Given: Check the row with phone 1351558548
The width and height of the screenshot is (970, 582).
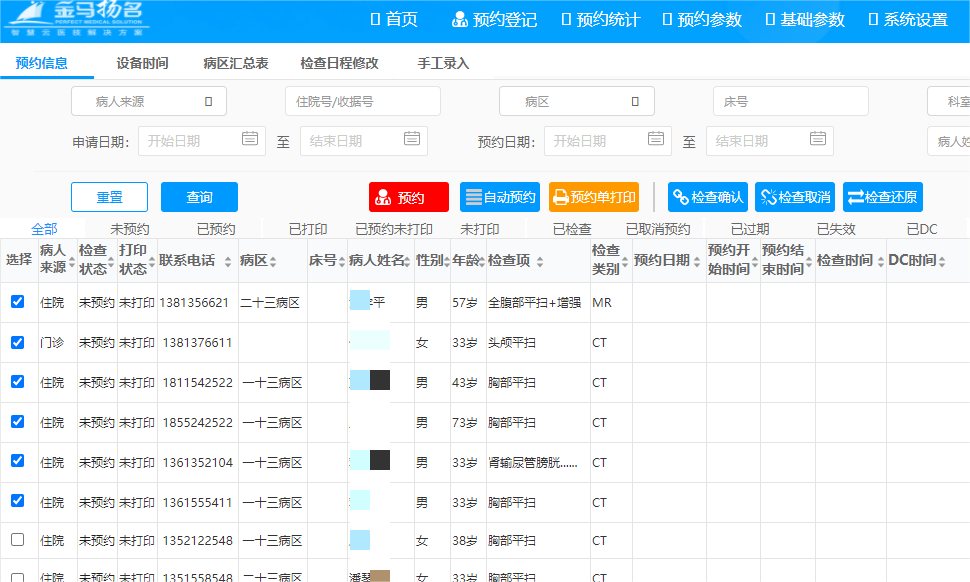Looking at the screenshot, I should (x=17, y=578).
